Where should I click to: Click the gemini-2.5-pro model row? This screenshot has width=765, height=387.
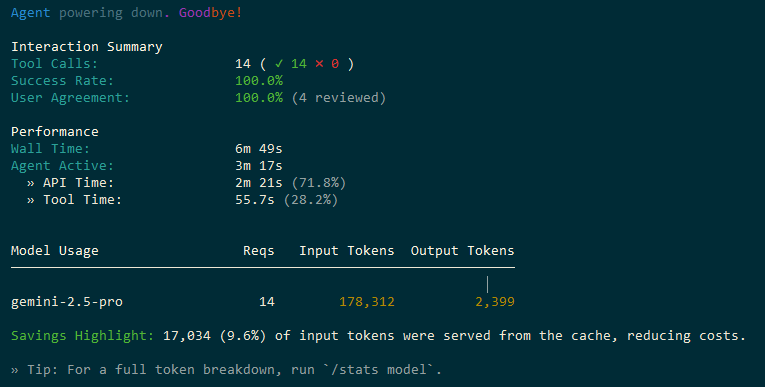coord(262,302)
